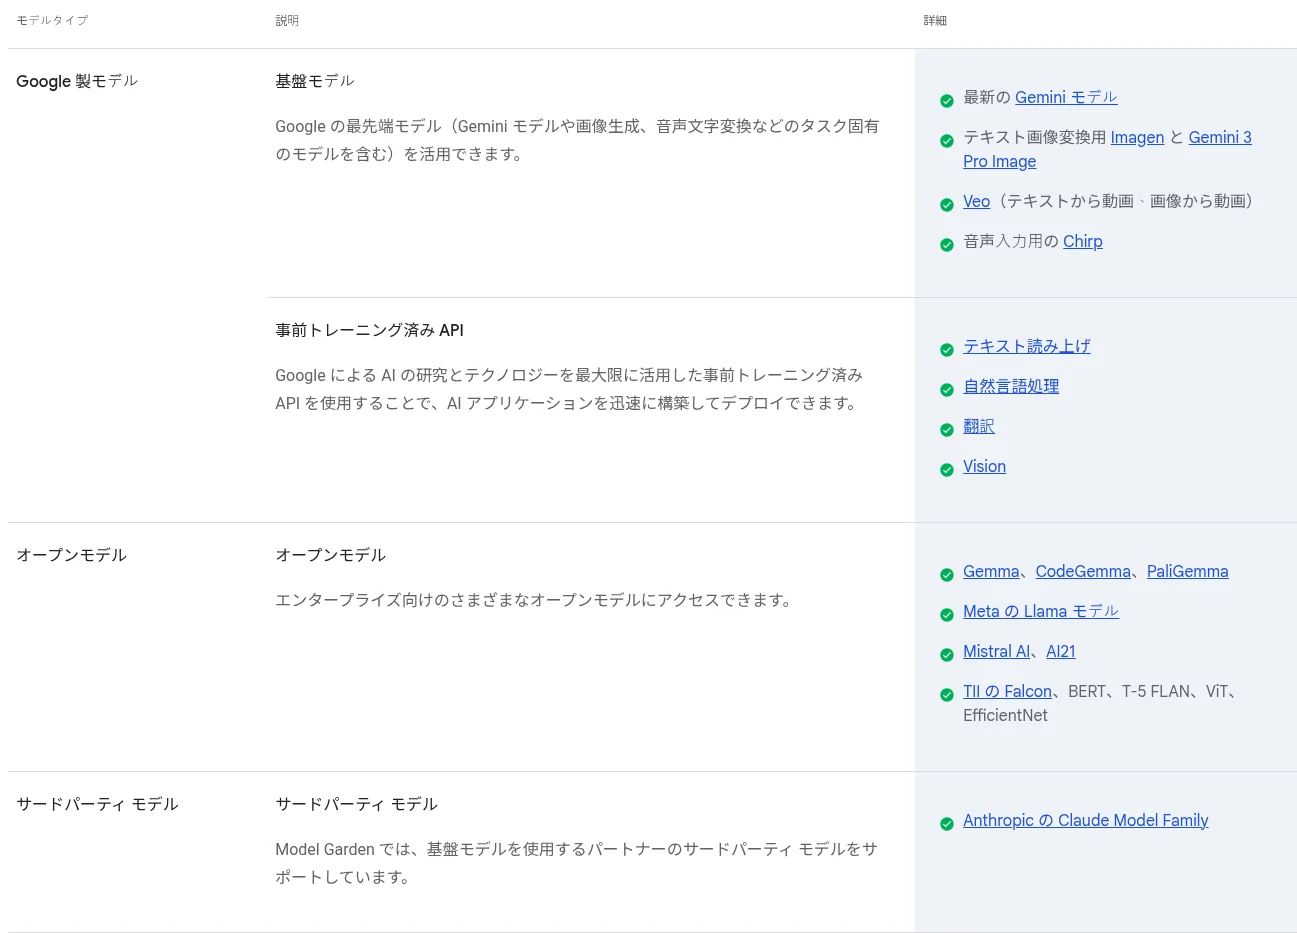
Task: Open the テキスト読み上げ link
Action: click(1026, 346)
